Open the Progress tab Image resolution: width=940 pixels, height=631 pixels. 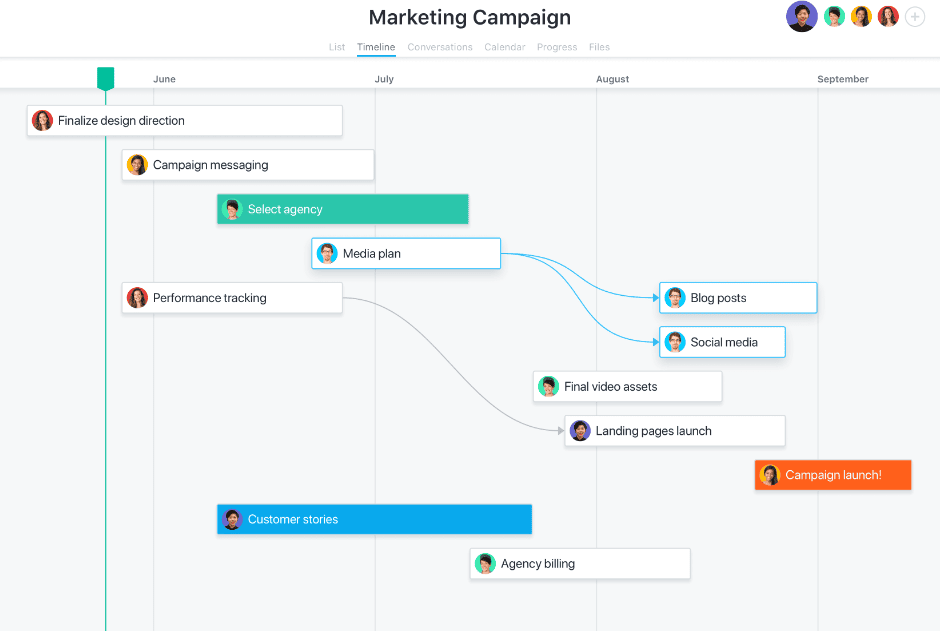(x=556, y=47)
